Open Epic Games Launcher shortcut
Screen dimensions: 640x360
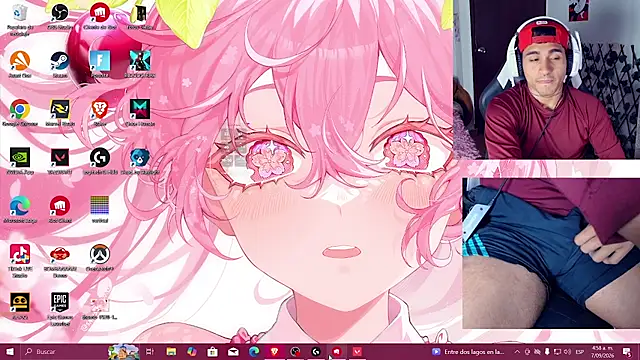[60, 309]
